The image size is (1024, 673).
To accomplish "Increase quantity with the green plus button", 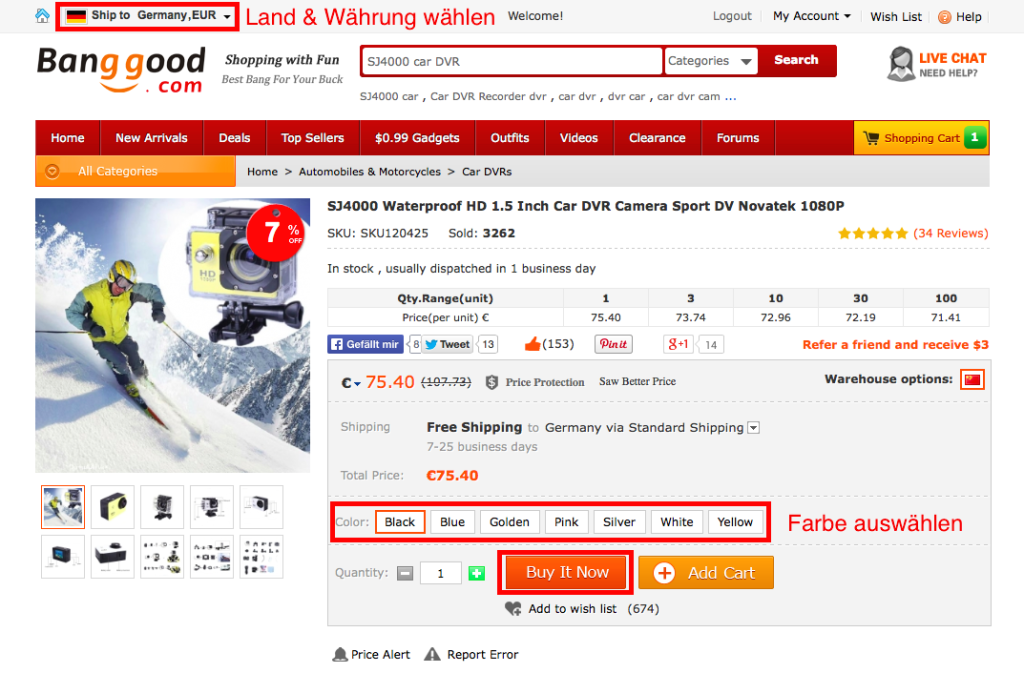I will click(x=476, y=573).
